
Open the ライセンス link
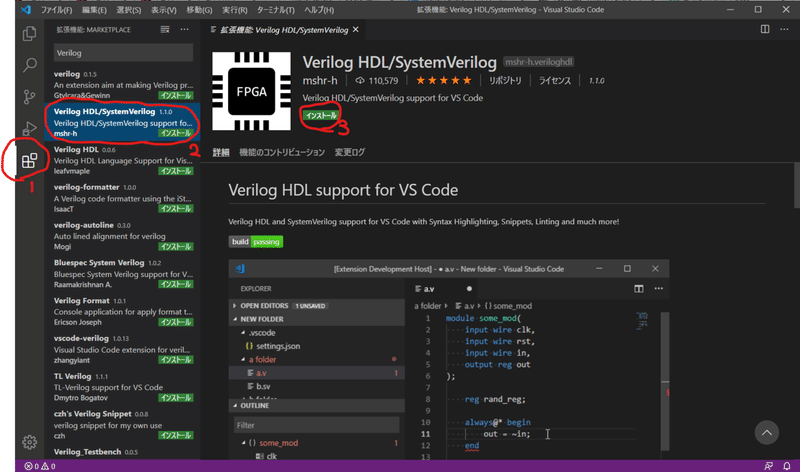555,81
